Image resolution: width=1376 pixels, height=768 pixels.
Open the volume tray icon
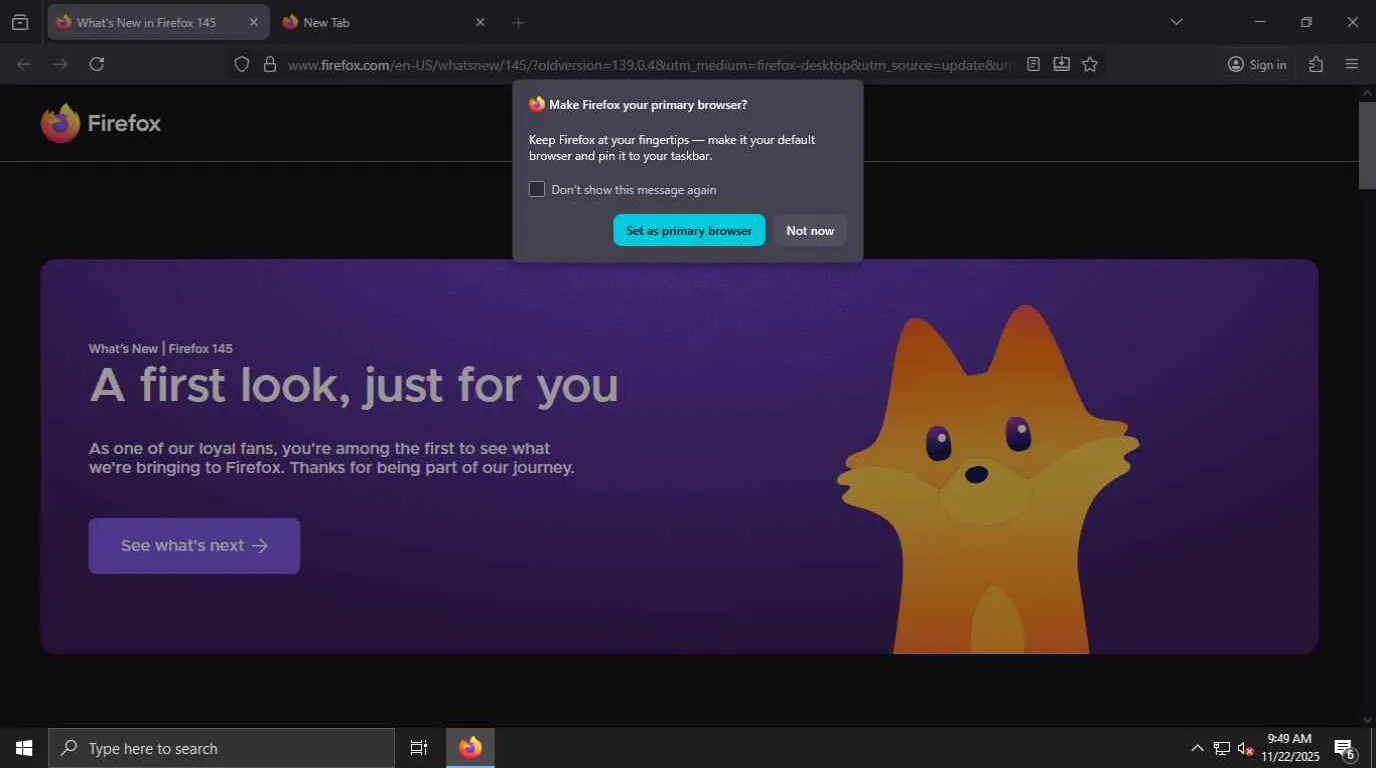pyautogui.click(x=1245, y=748)
